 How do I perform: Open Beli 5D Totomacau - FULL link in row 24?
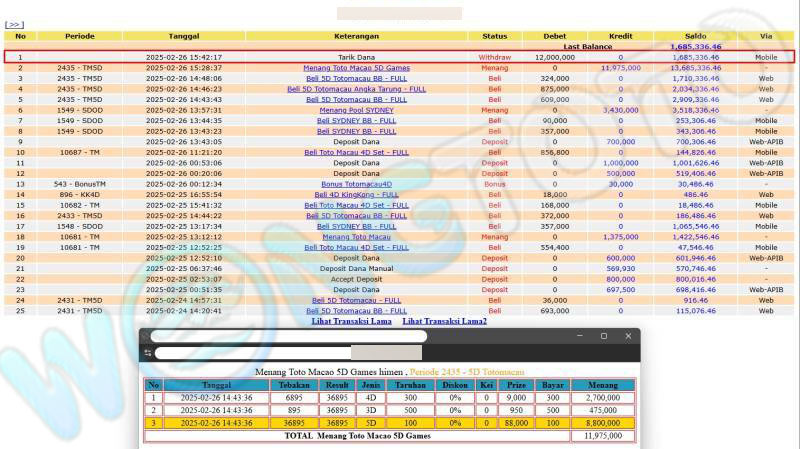(356, 300)
